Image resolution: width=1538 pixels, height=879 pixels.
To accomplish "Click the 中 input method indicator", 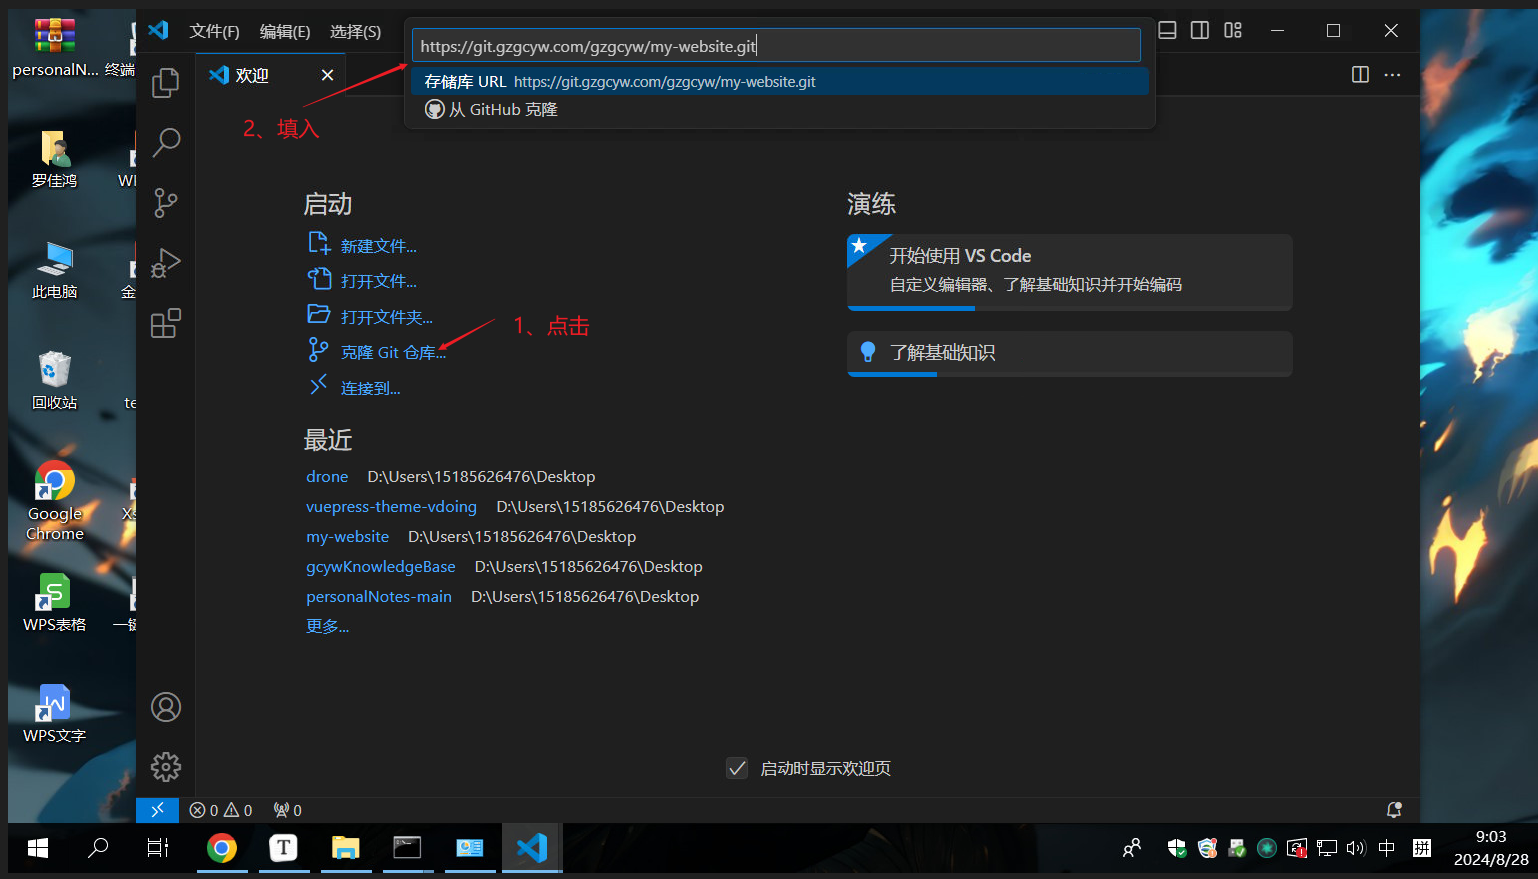I will [x=1387, y=848].
